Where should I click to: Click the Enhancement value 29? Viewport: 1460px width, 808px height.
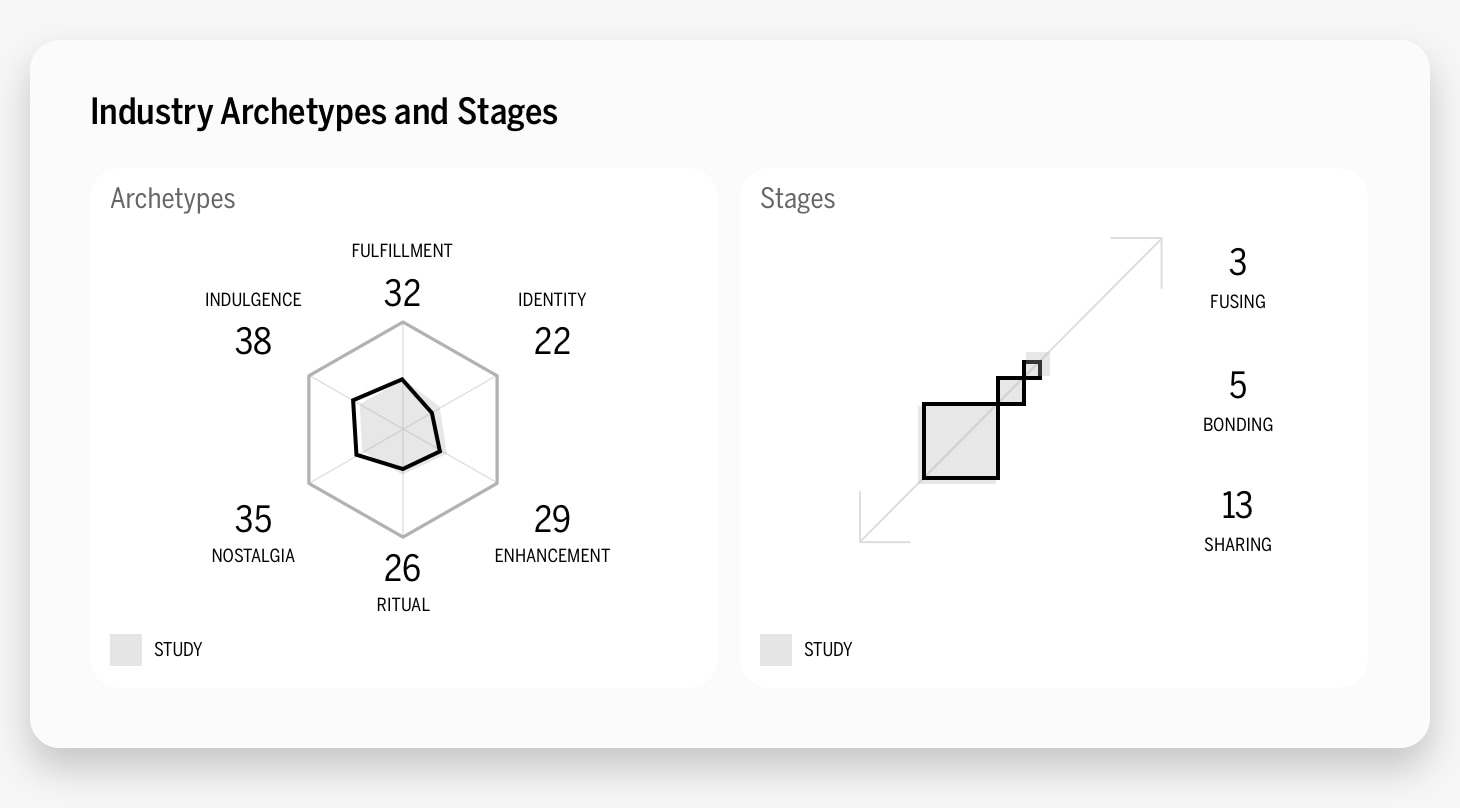[552, 520]
